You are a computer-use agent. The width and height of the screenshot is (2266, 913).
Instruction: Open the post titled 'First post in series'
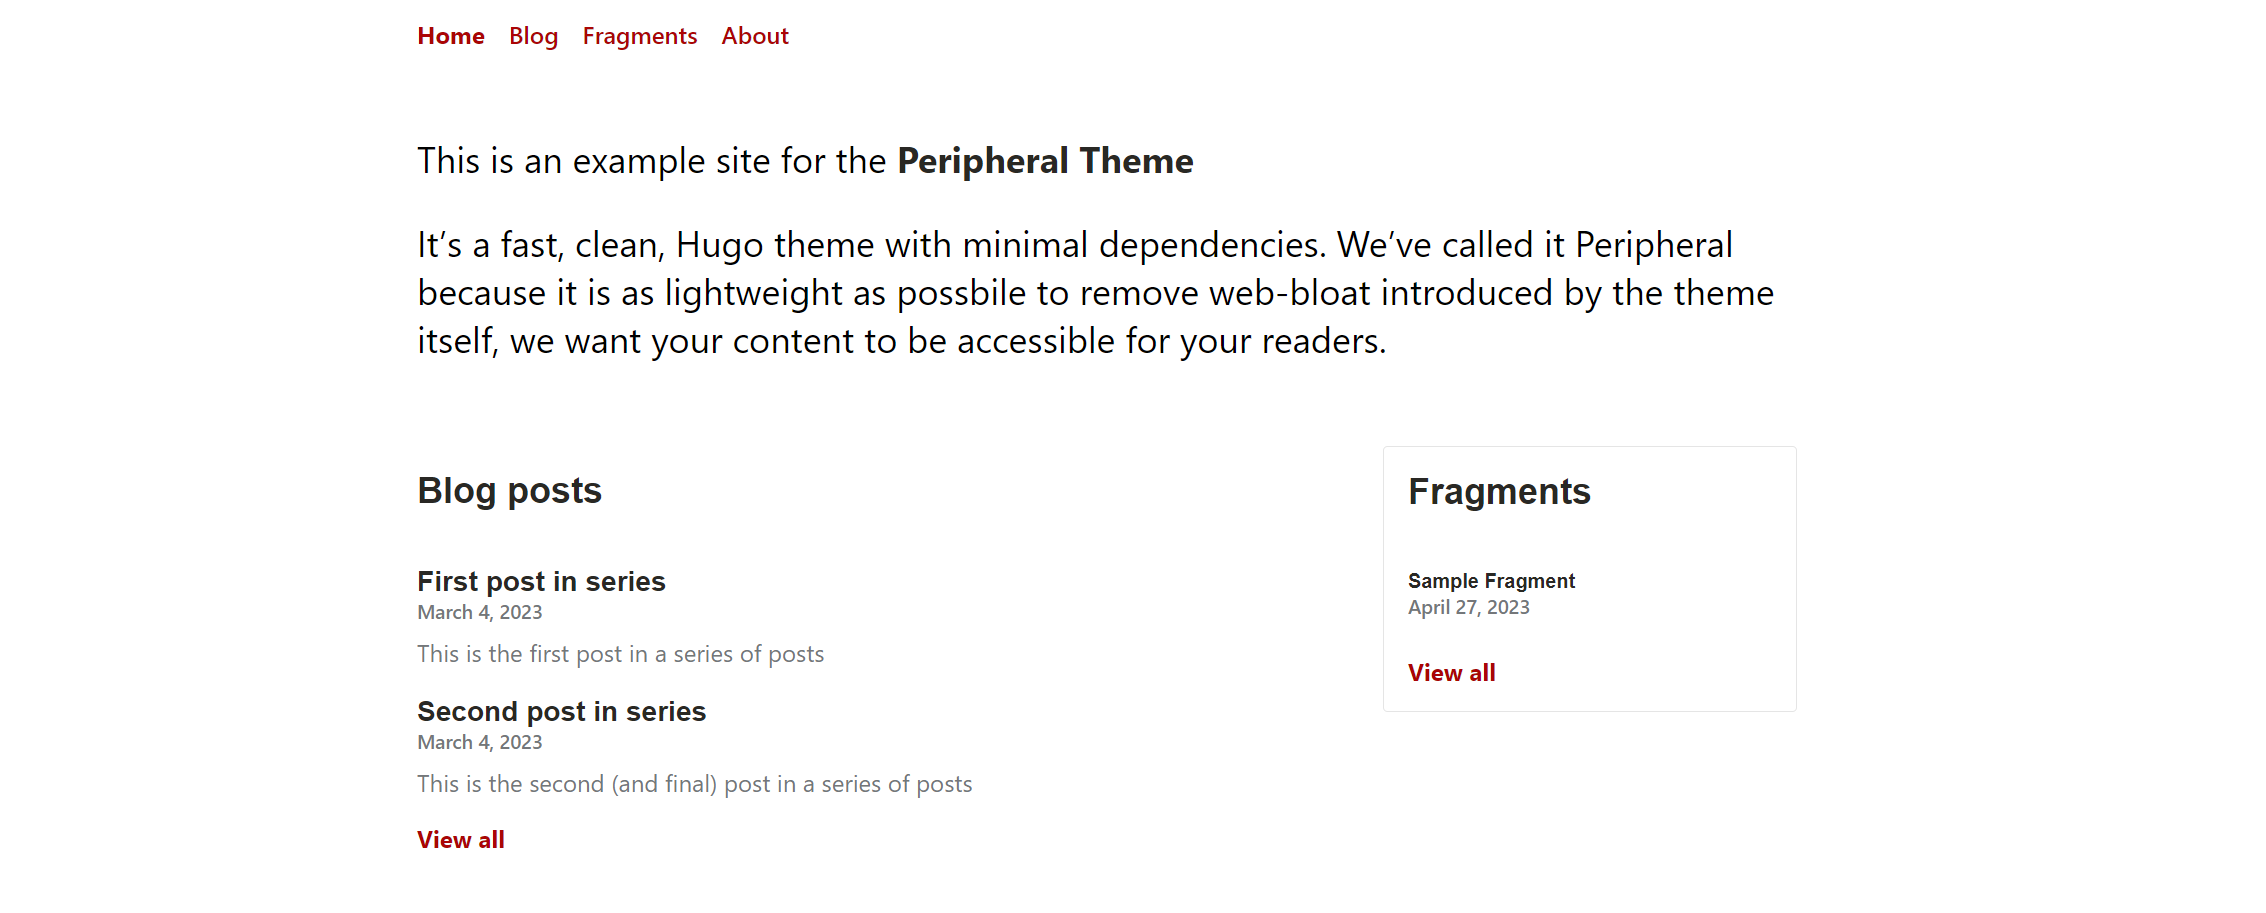(541, 581)
